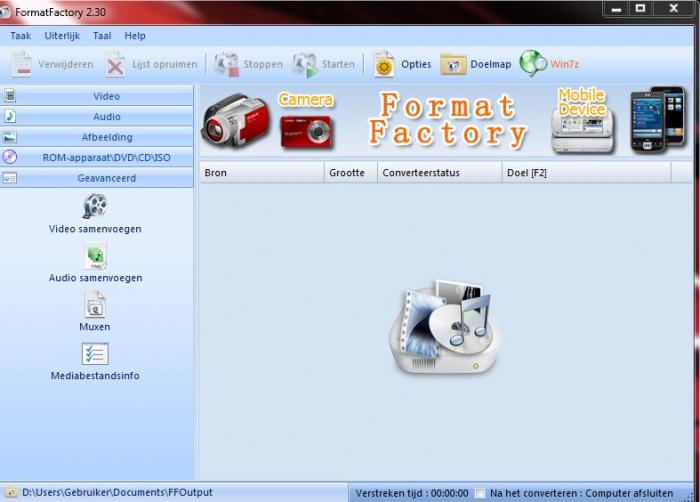Click the Stoppen toolbar label
This screenshot has height=502, width=700.
[x=263, y=65]
